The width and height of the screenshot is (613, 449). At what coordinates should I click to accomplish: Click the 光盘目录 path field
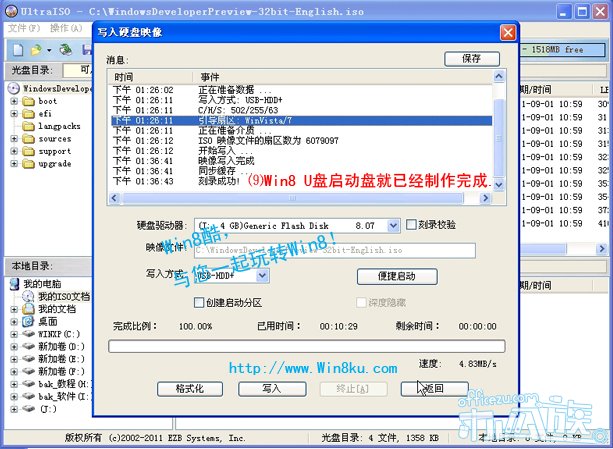click(77, 70)
